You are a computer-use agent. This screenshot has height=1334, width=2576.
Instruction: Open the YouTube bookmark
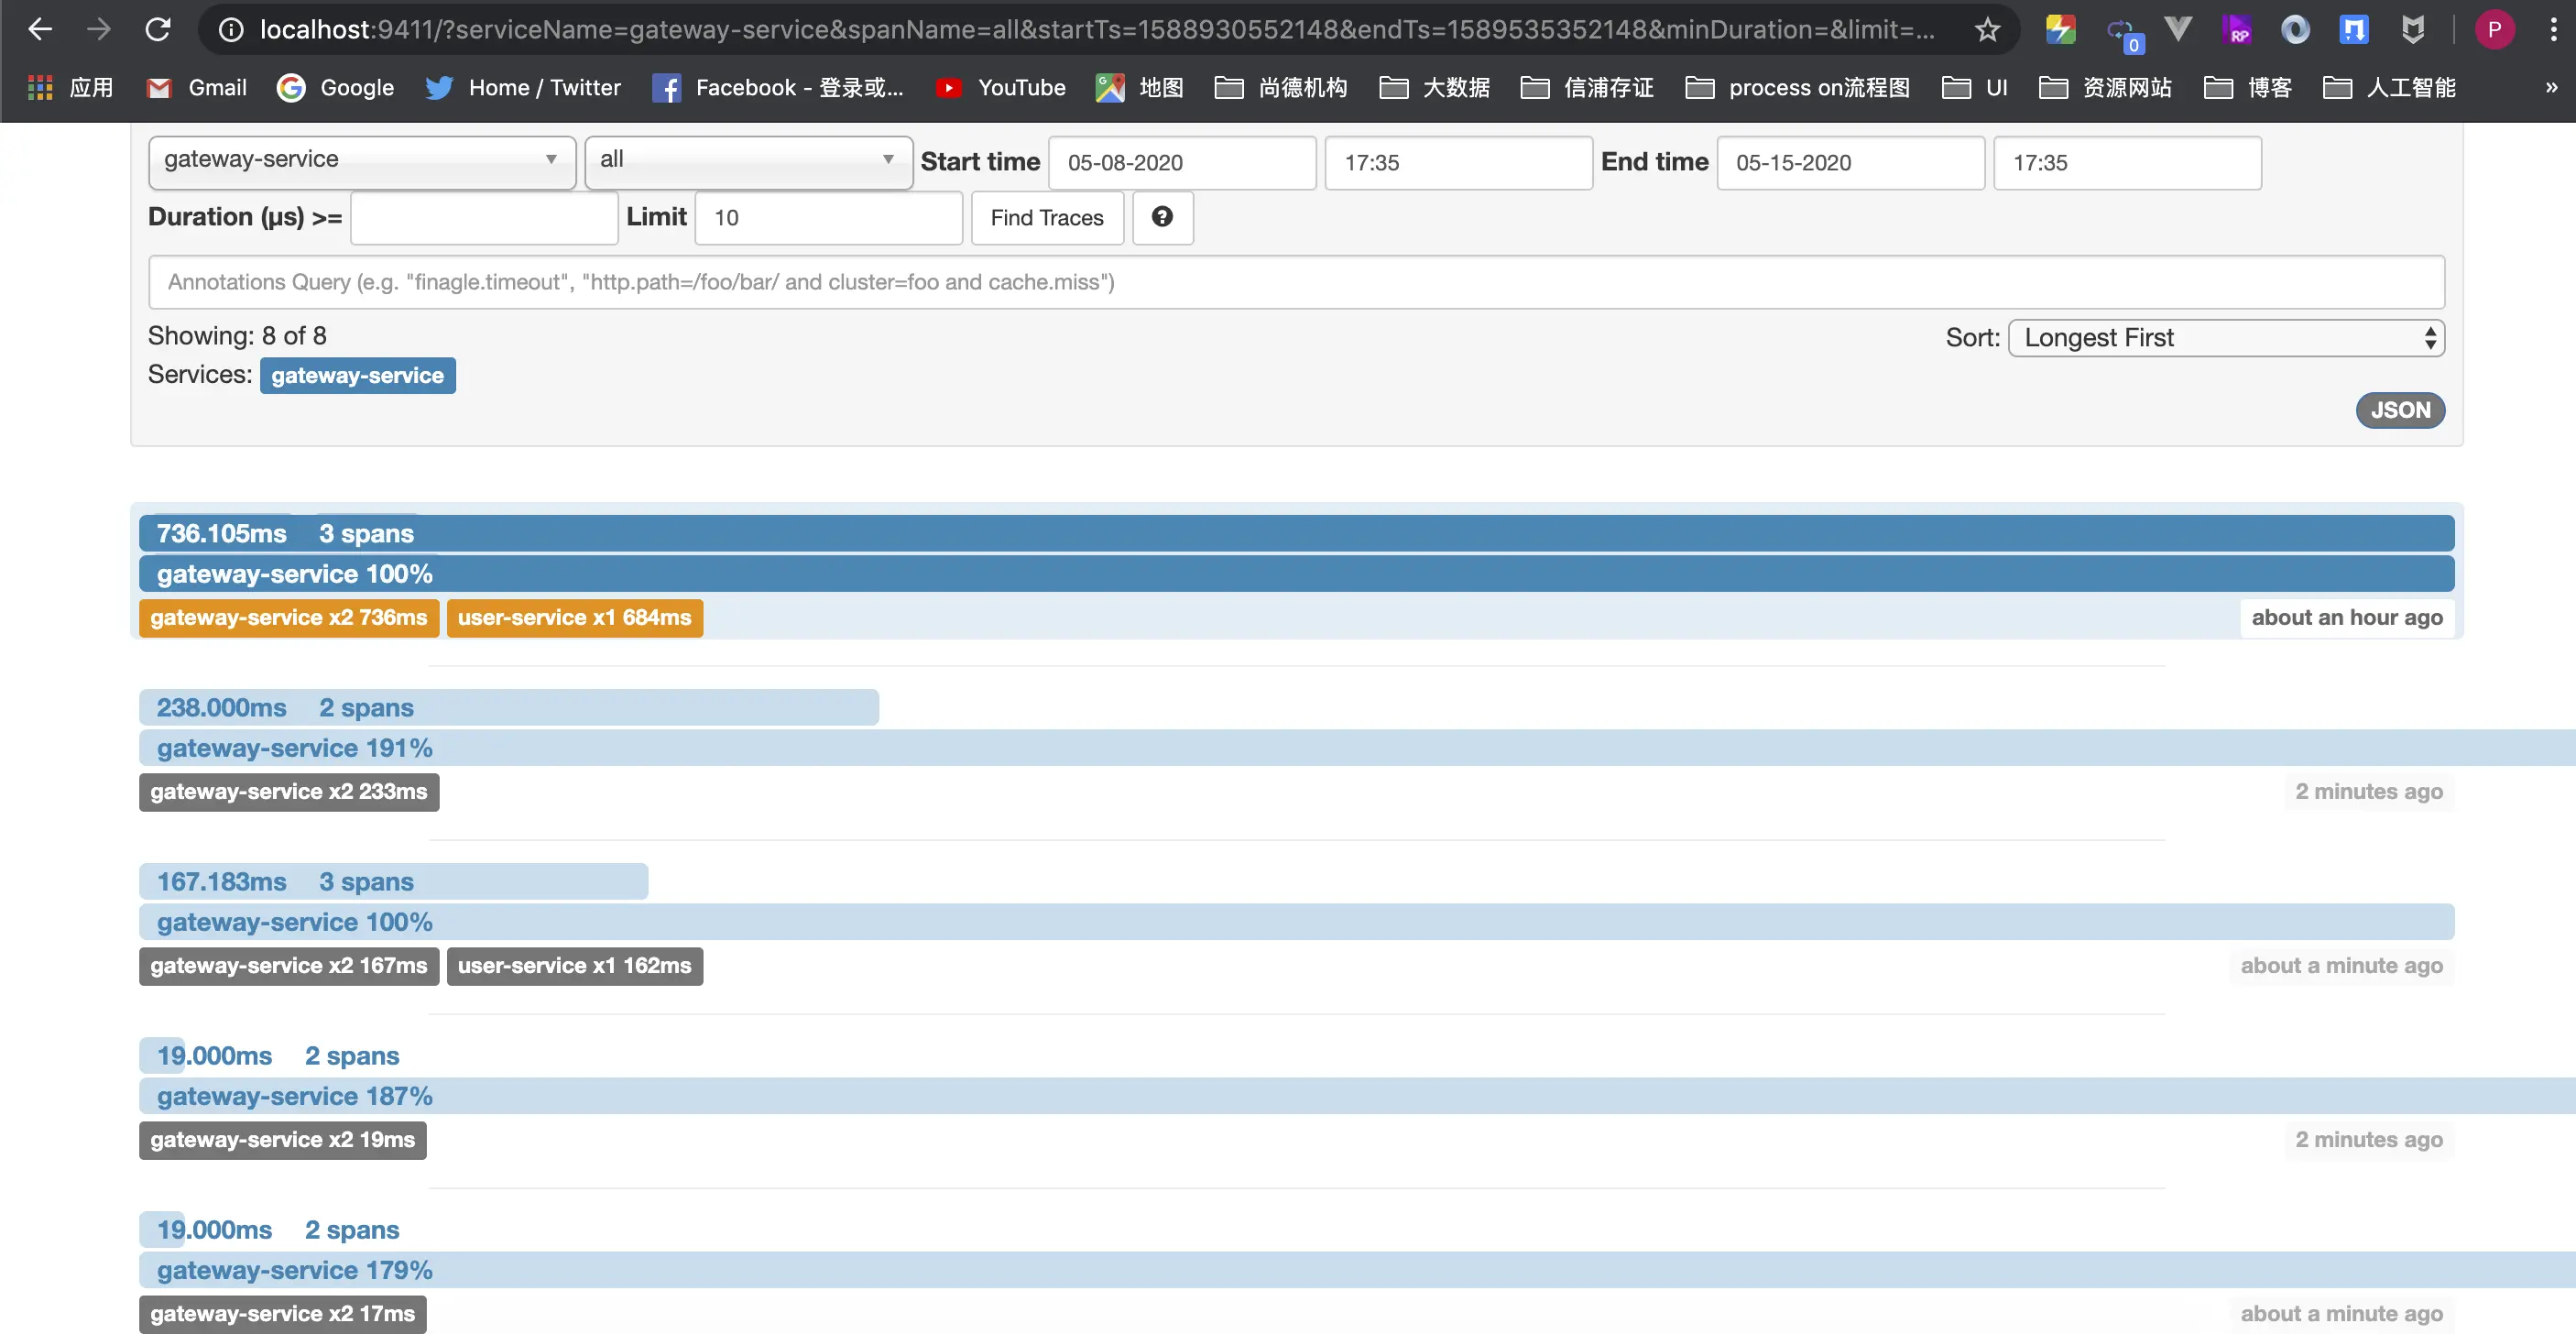click(x=1001, y=88)
